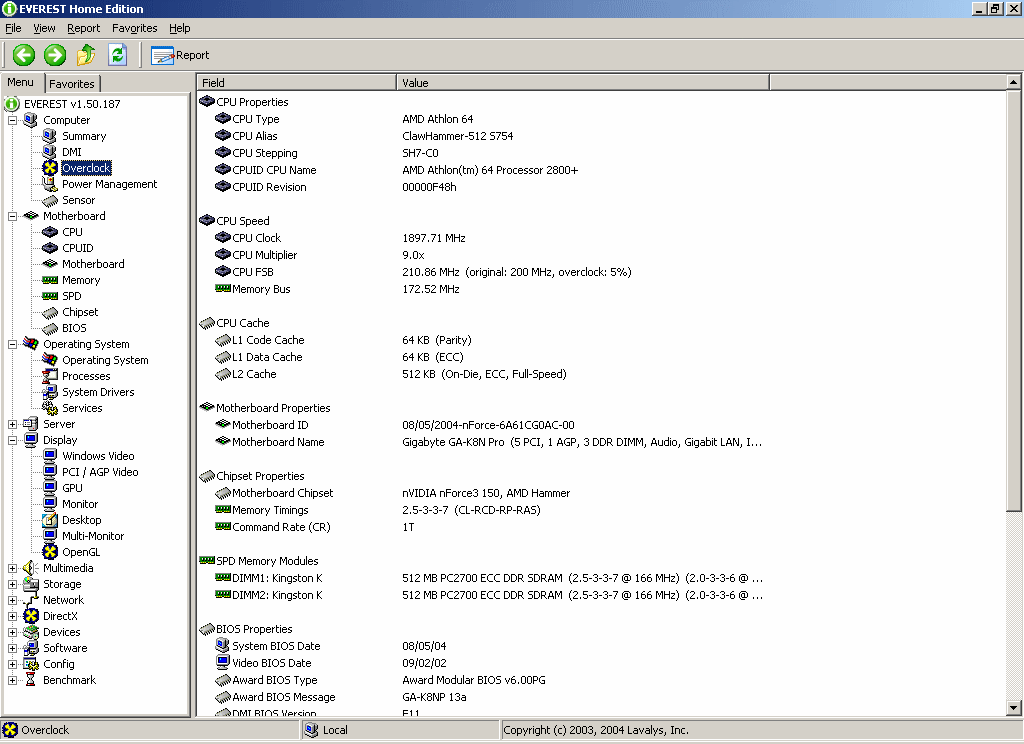Select the Sensor icon in tree

(x=50, y=201)
